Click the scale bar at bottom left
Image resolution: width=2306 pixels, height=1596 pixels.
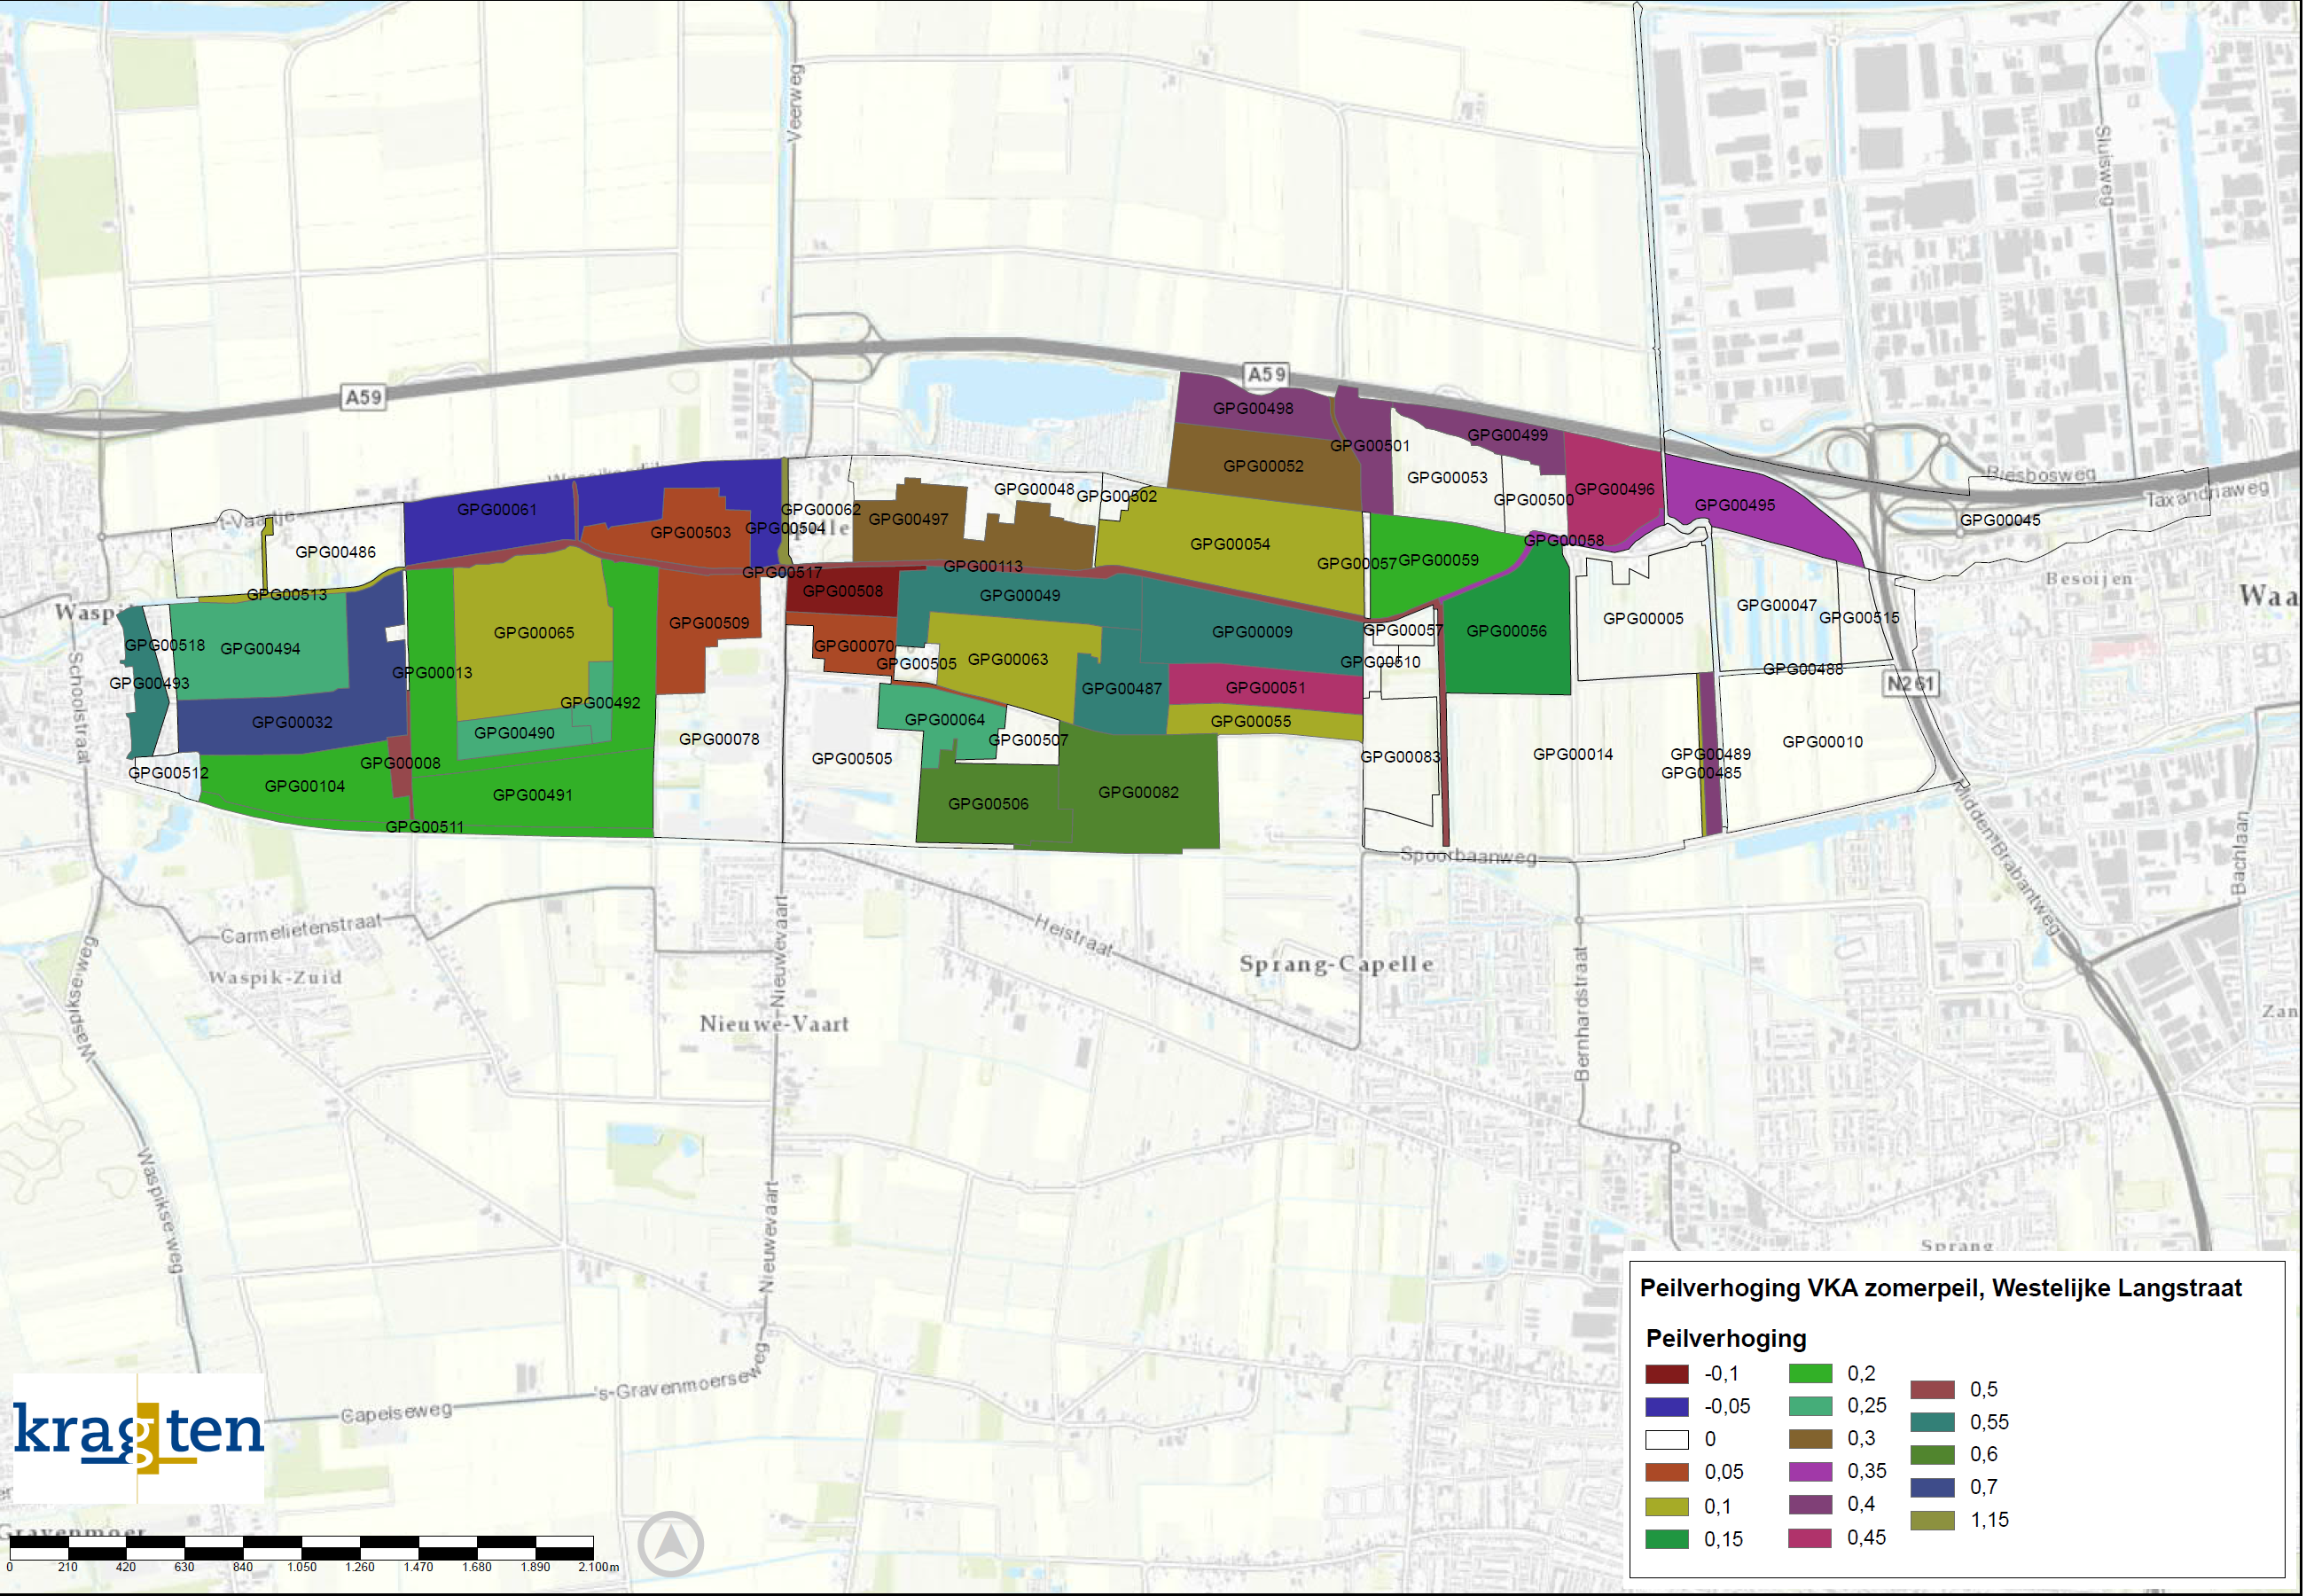pyautogui.click(x=301, y=1549)
